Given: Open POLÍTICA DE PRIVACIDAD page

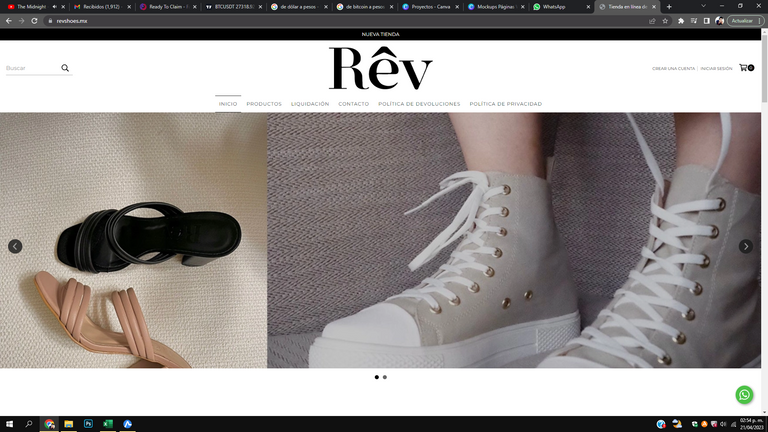Looking at the screenshot, I should [505, 104].
